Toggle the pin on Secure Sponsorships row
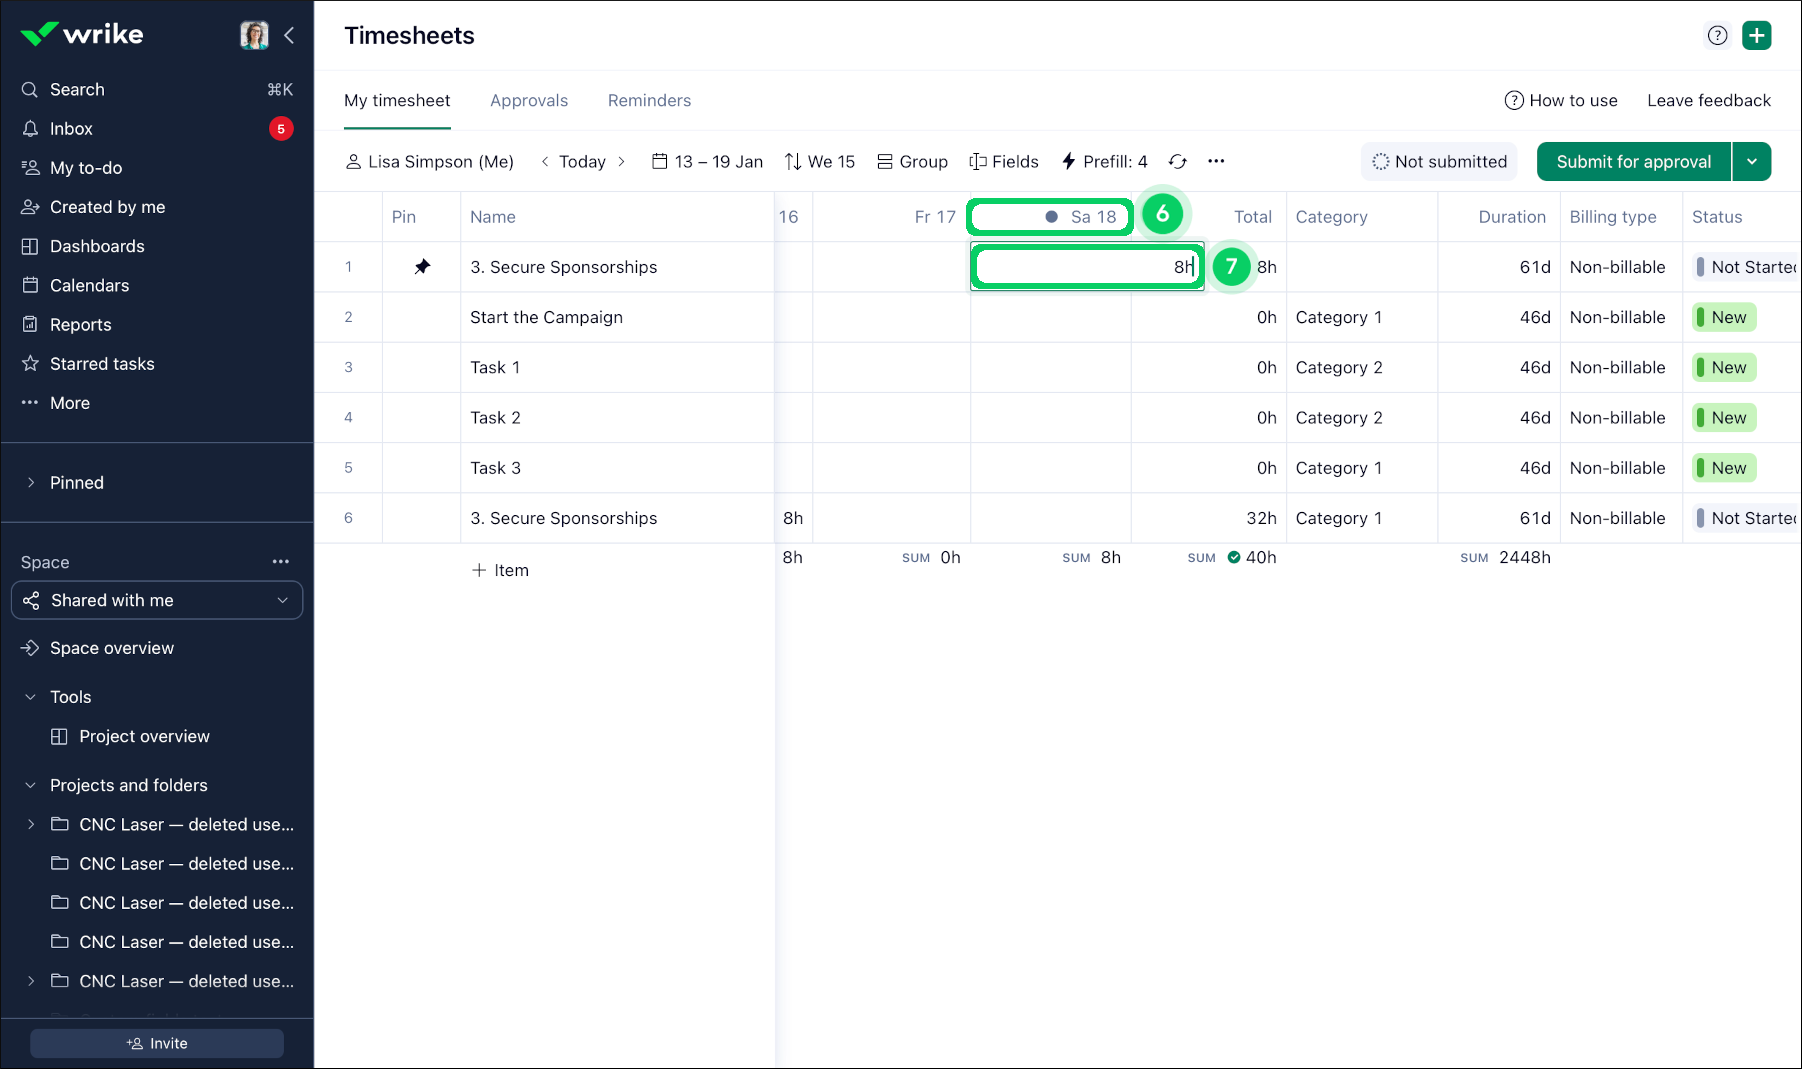This screenshot has width=1802, height=1069. click(422, 267)
